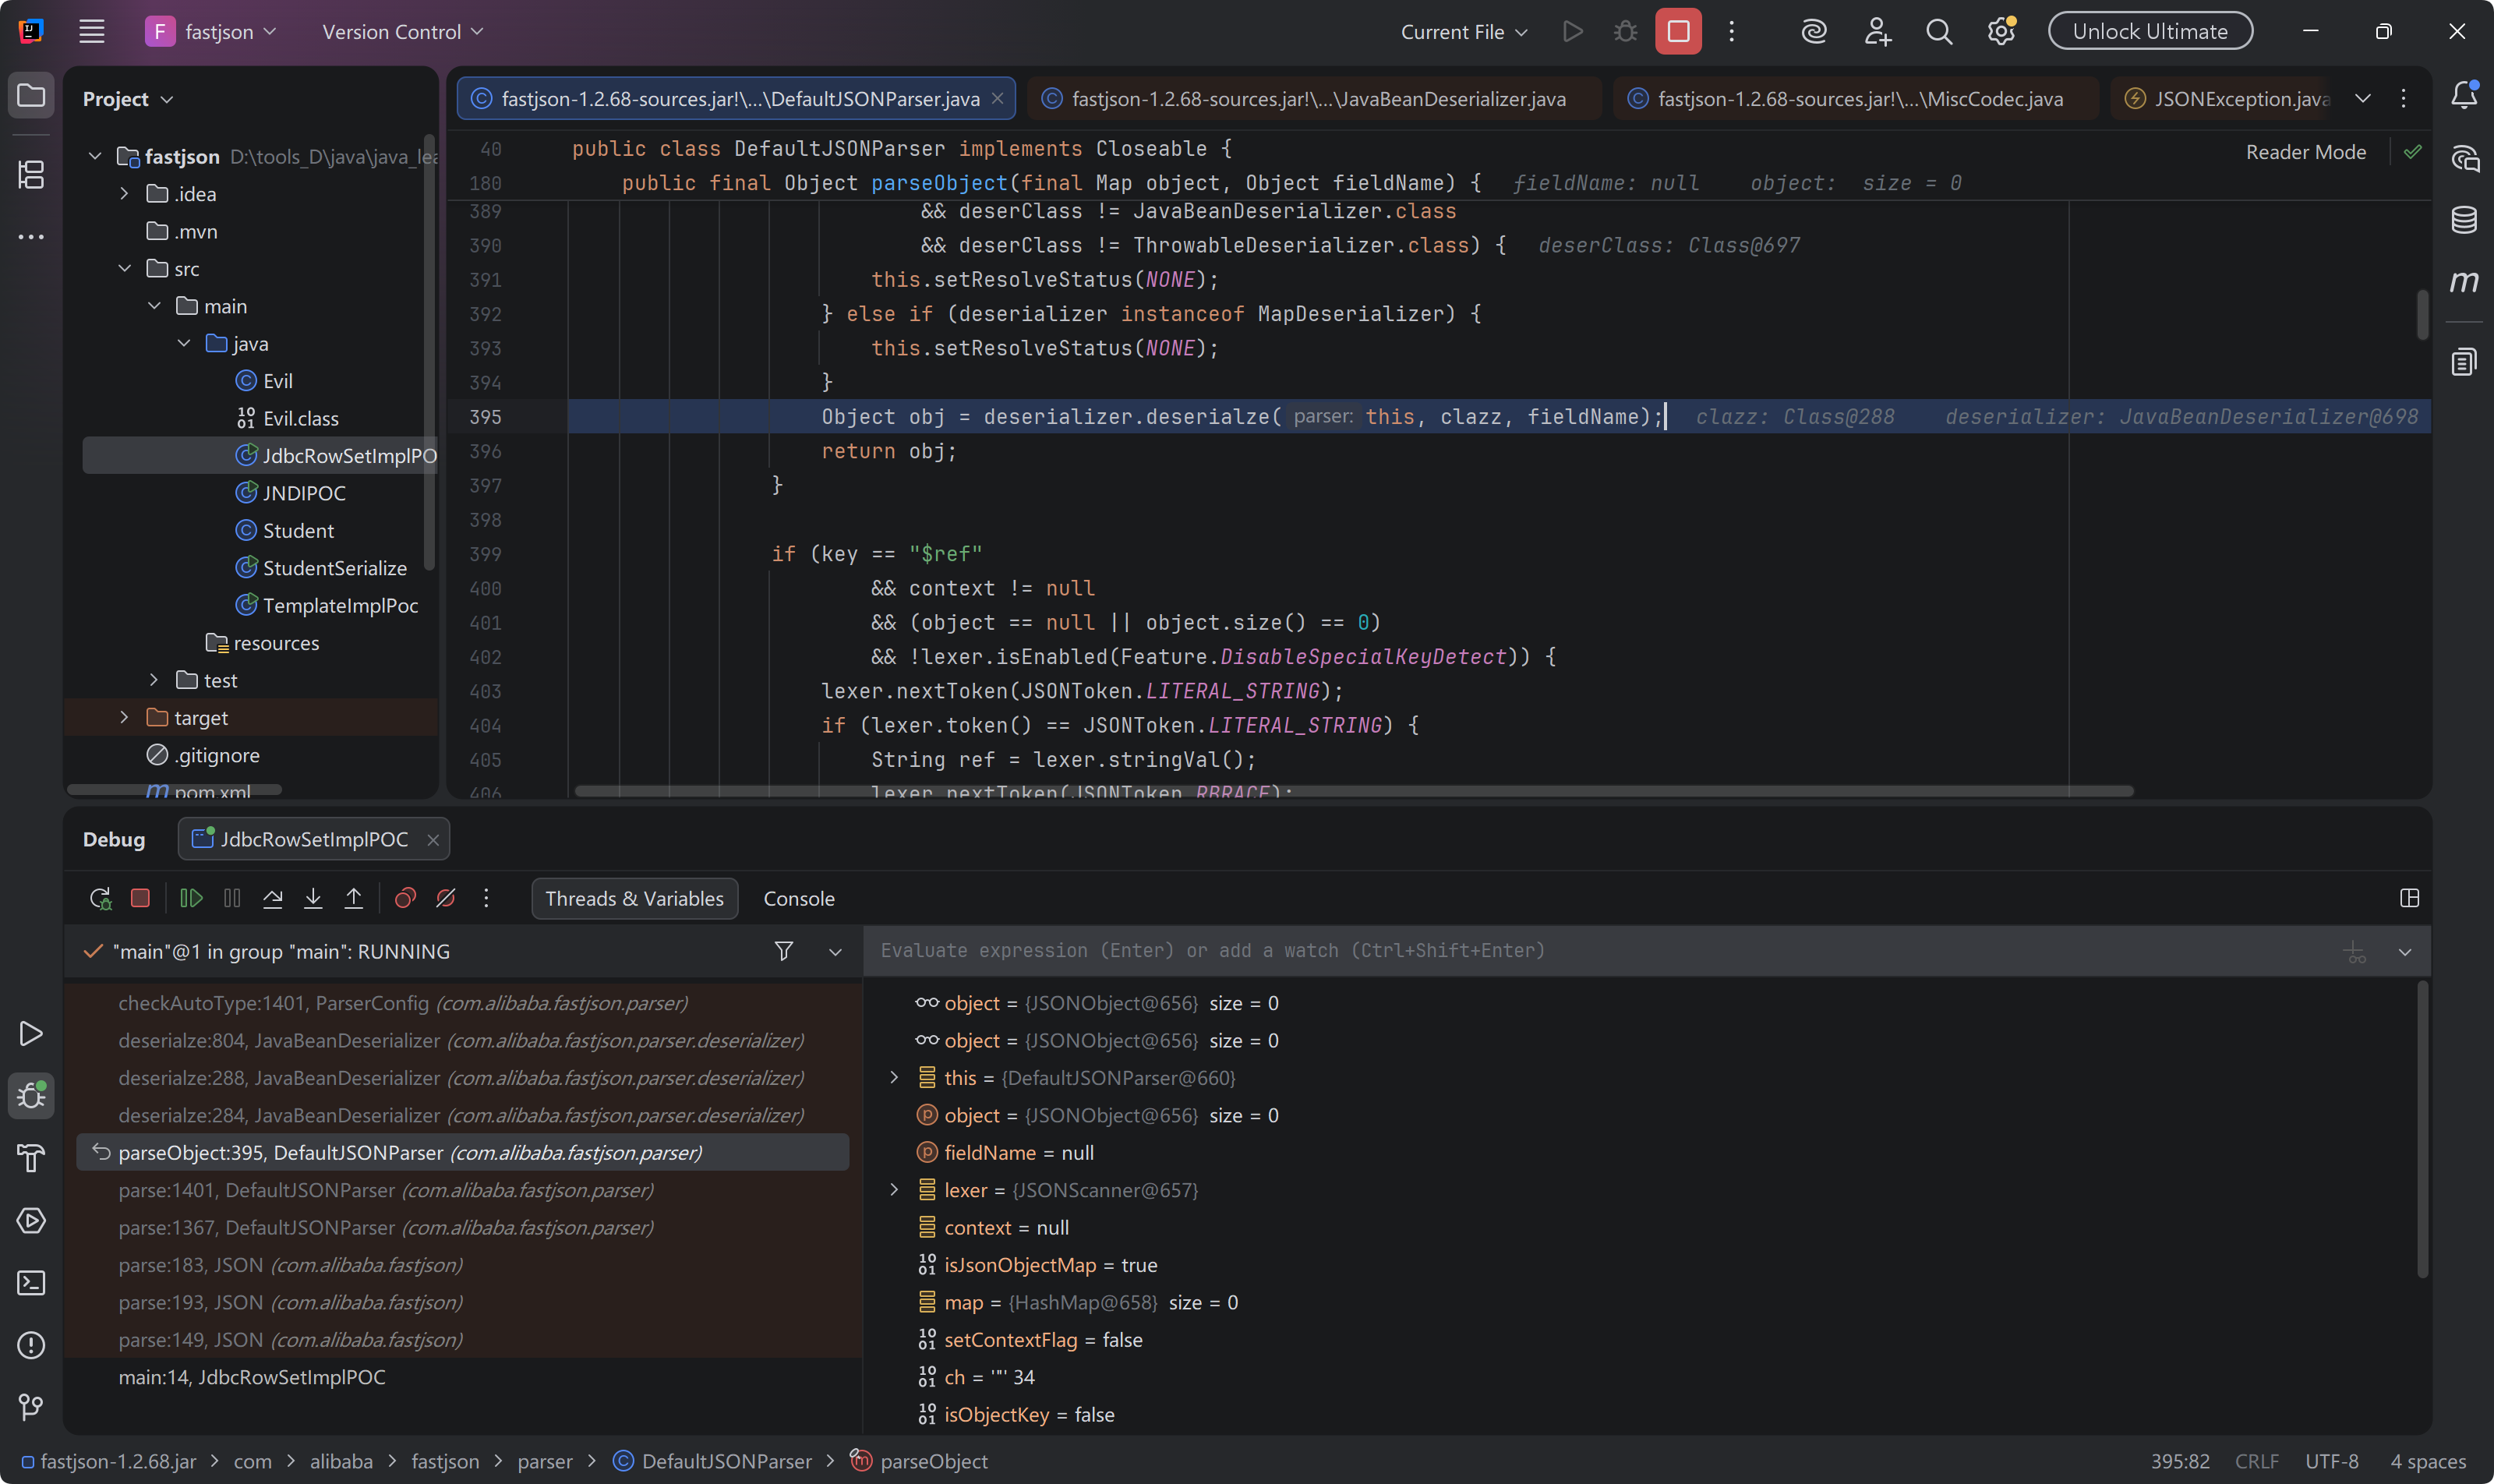Open the main hamburger menu
2494x1484 pixels.
[x=92, y=32]
